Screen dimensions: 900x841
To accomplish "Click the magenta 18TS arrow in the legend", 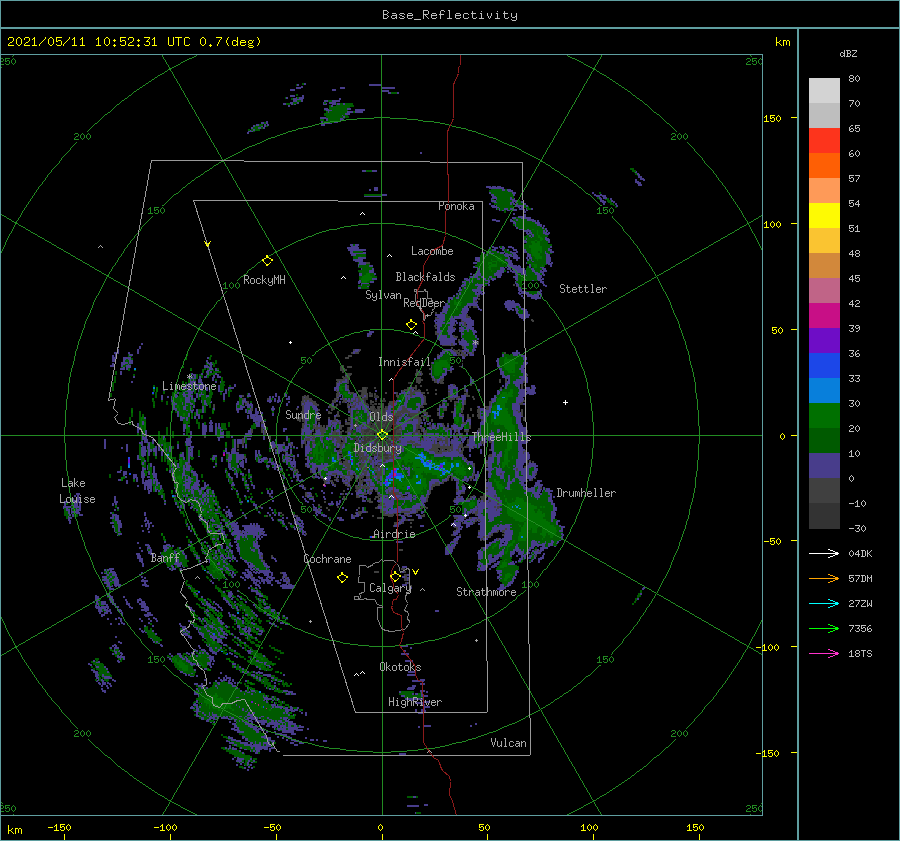I will click(x=824, y=653).
